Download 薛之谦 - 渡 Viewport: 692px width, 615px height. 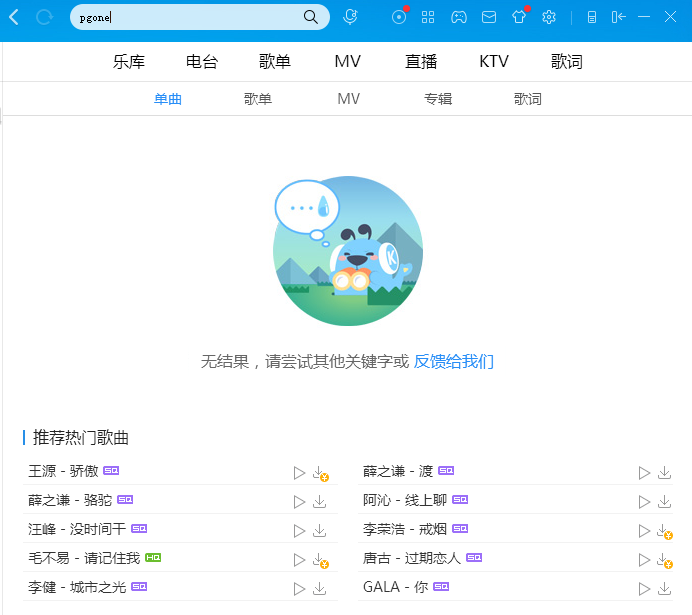[x=665, y=473]
